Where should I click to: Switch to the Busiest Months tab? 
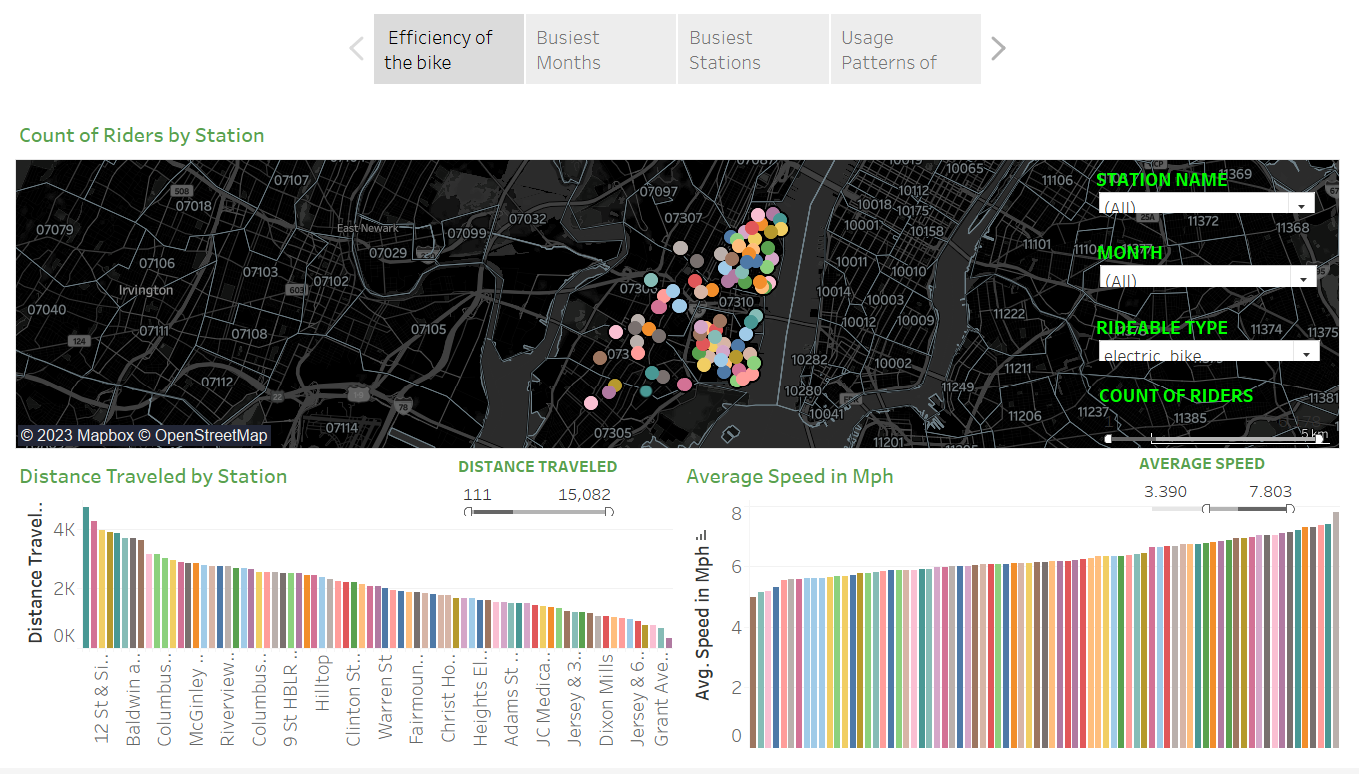point(600,49)
